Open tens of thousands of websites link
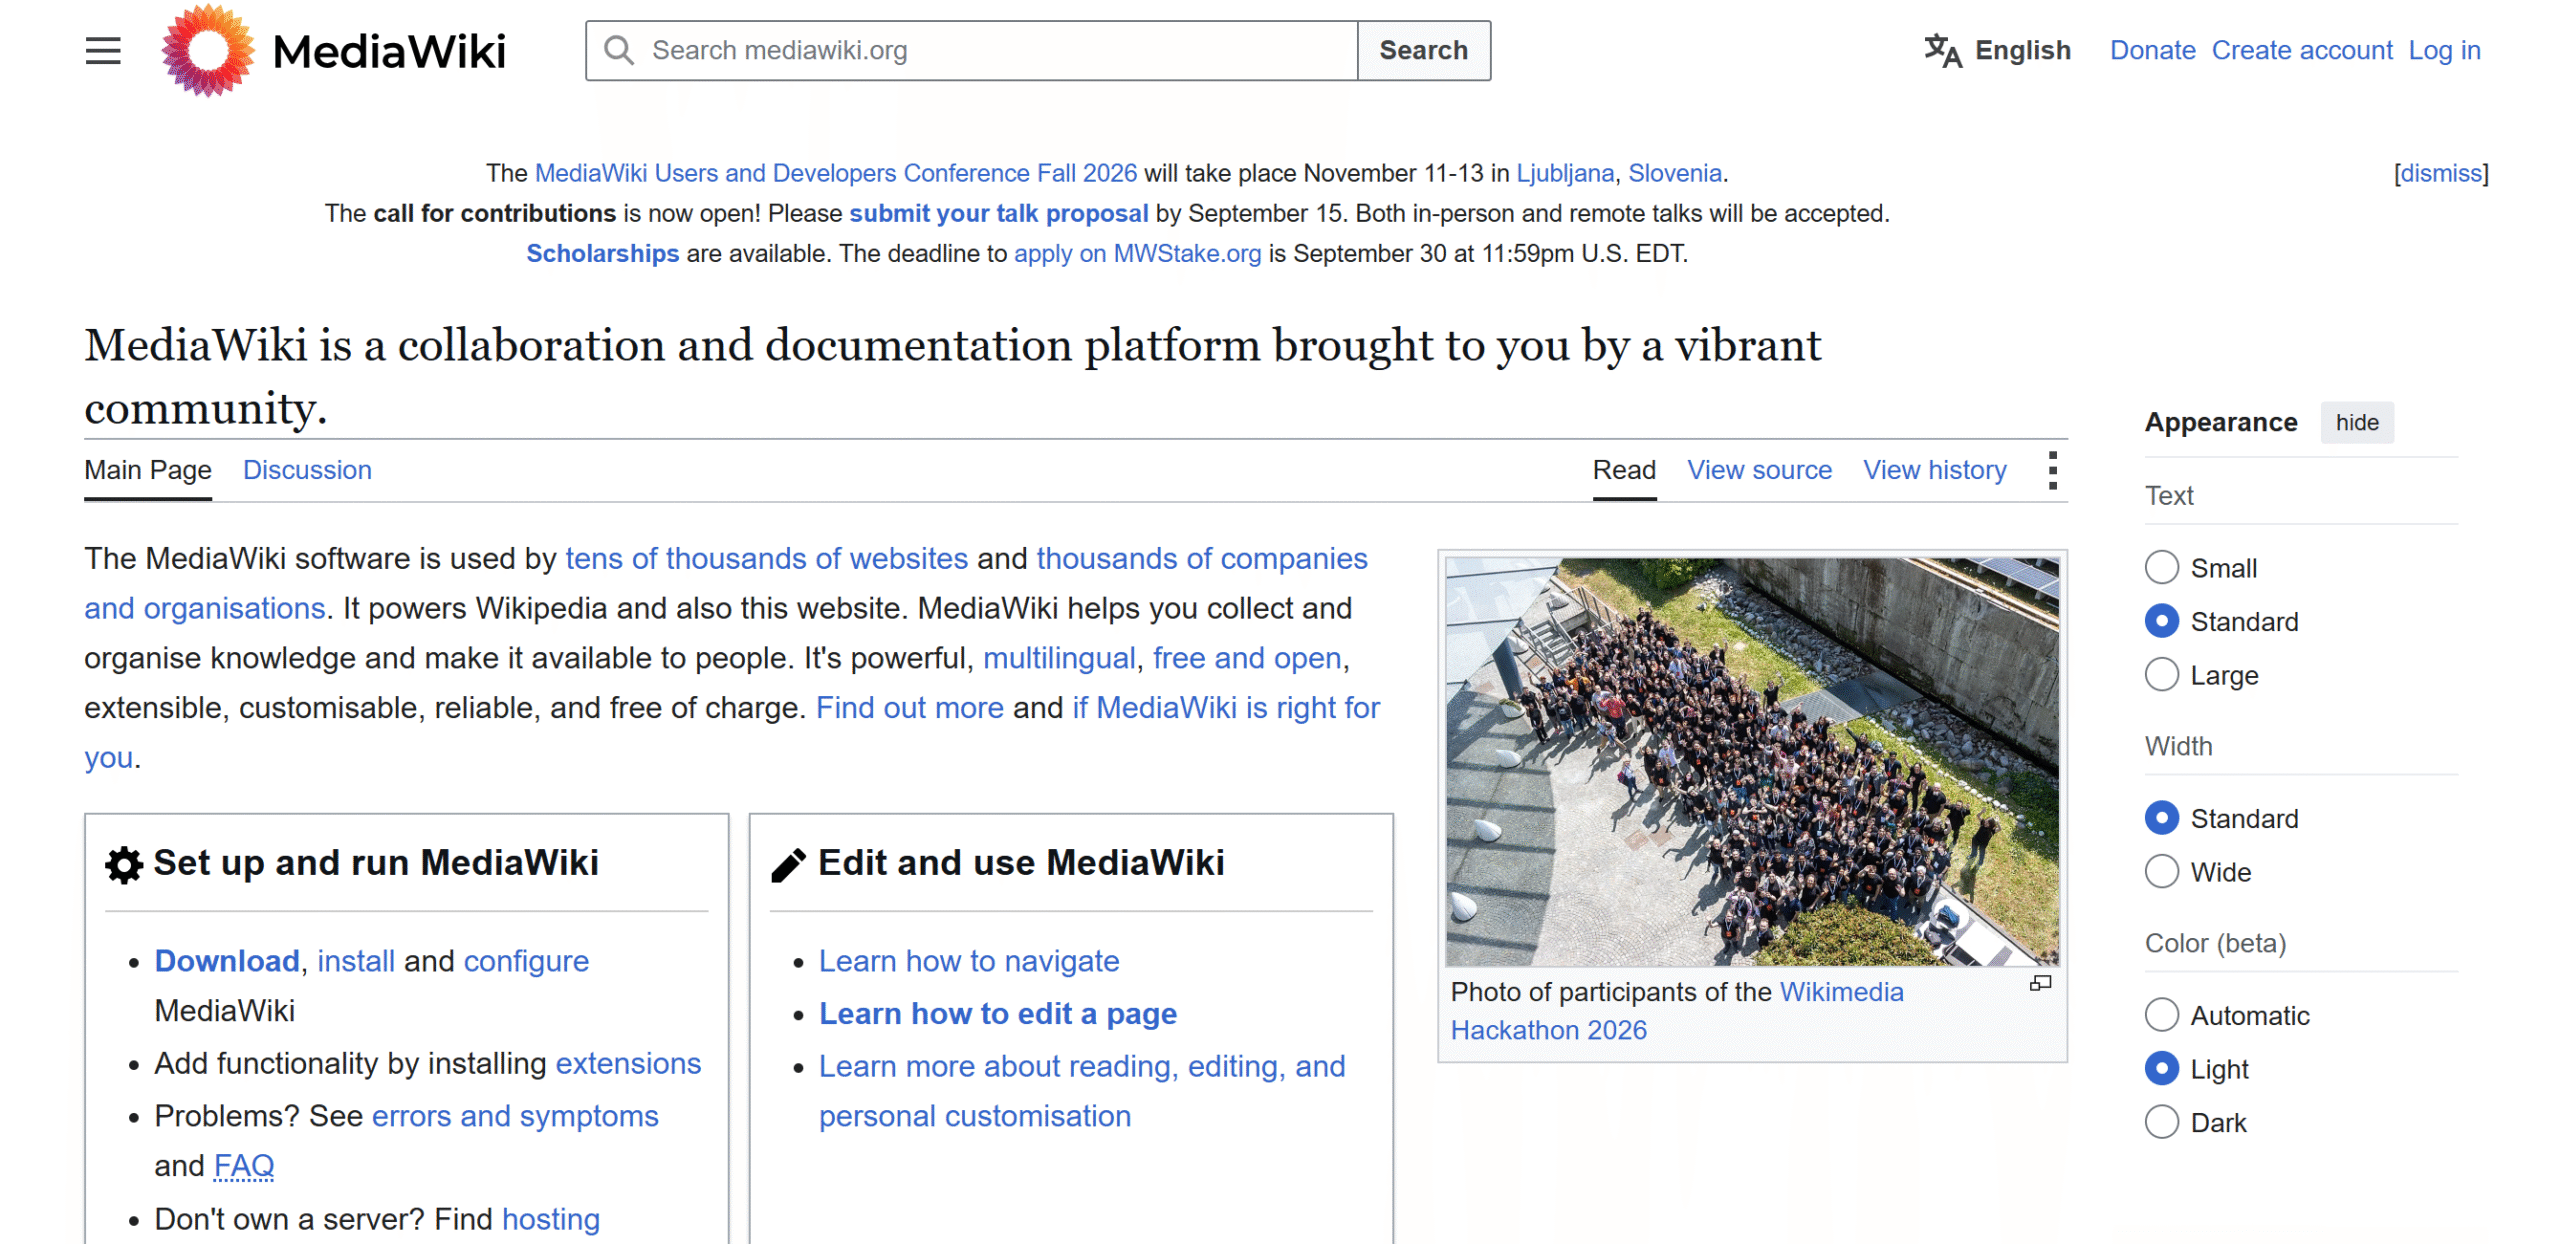This screenshot has width=2560, height=1244. point(766,558)
